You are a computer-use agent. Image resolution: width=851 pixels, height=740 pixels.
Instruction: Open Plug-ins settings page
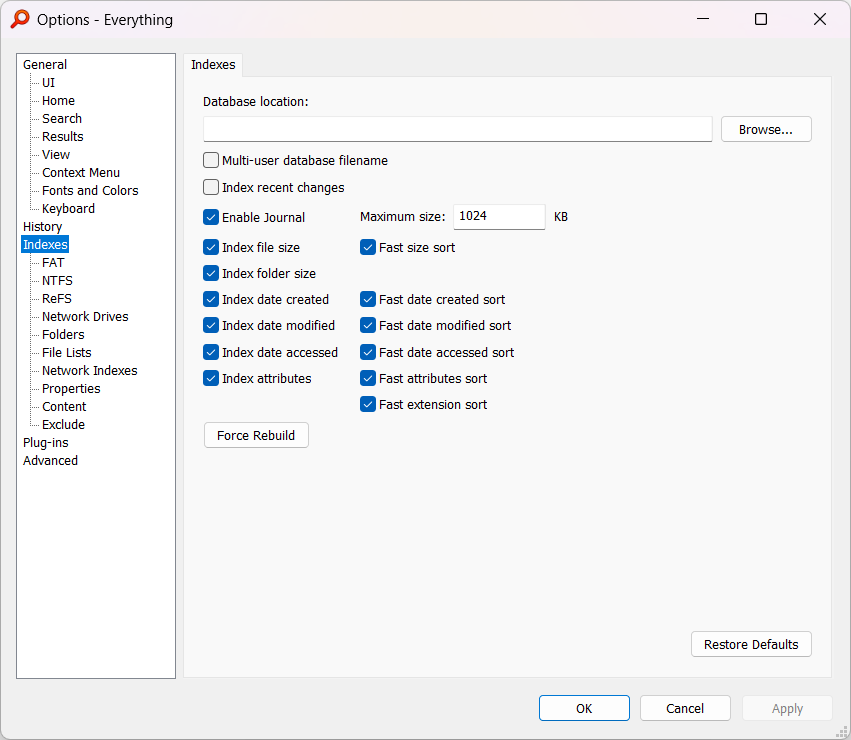[x=46, y=442]
